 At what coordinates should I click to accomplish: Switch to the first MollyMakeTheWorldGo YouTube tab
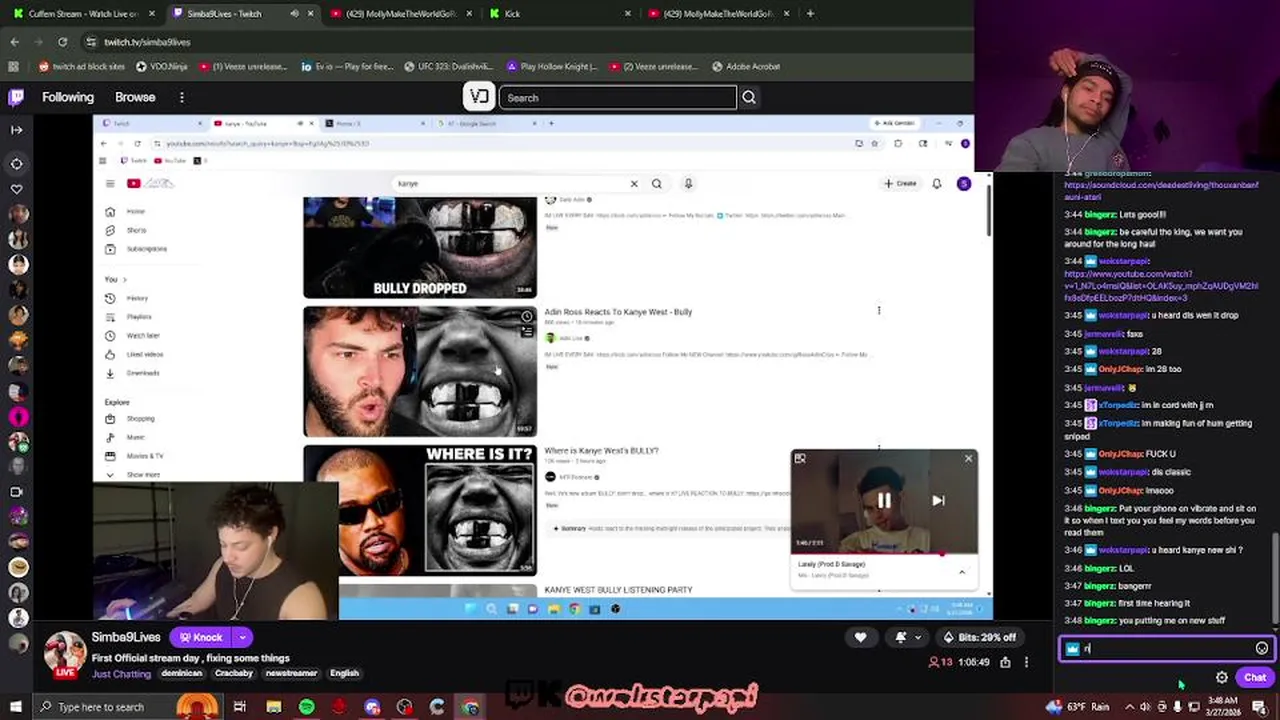click(400, 13)
